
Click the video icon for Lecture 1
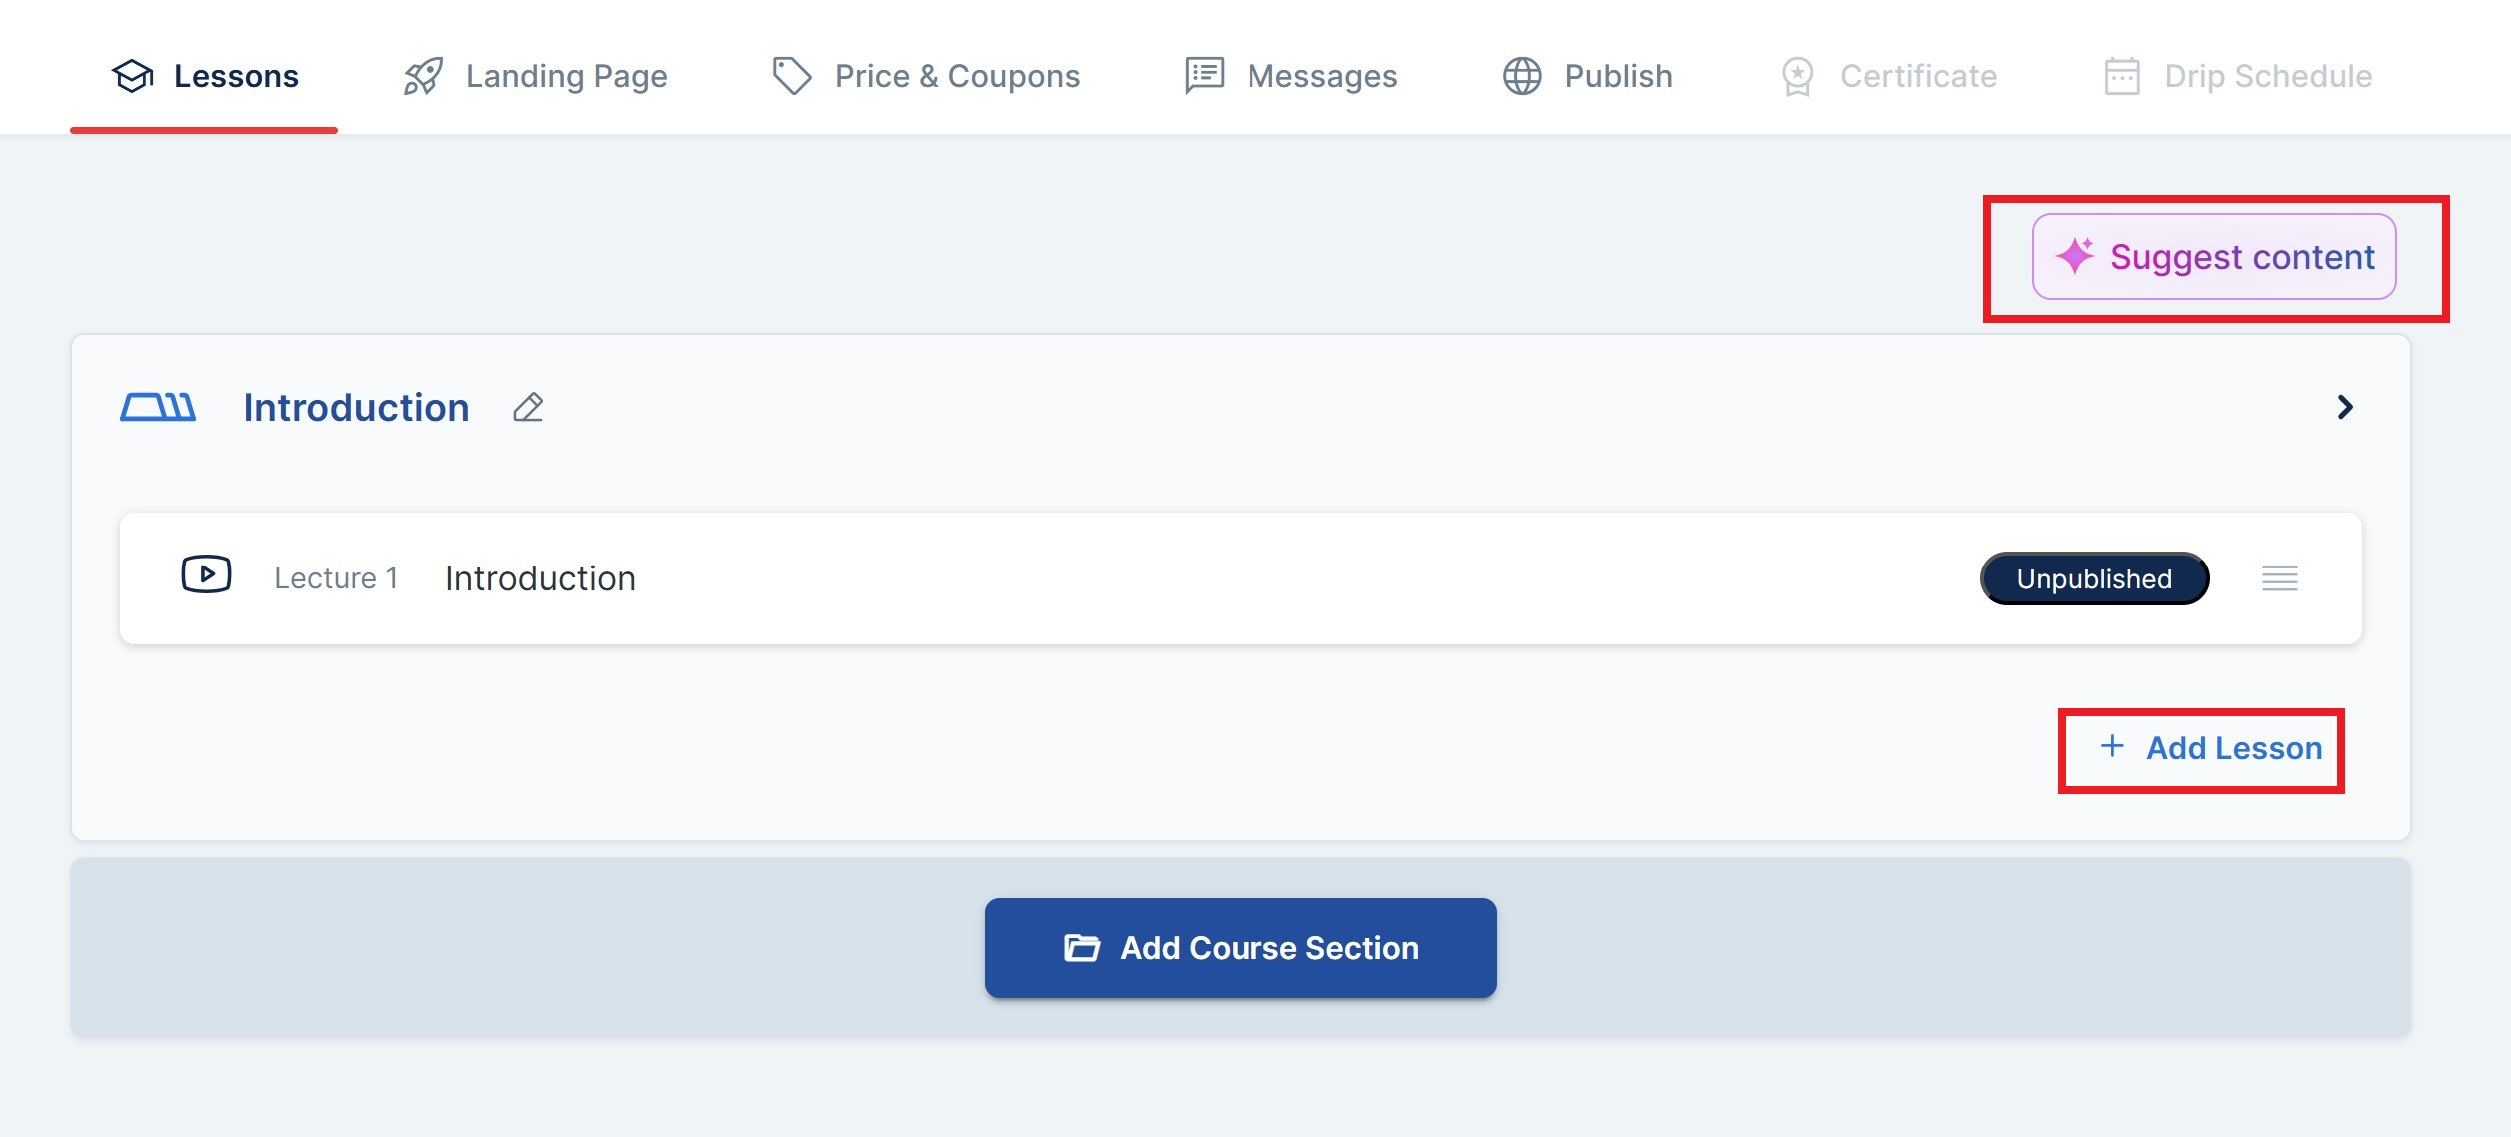(x=206, y=575)
